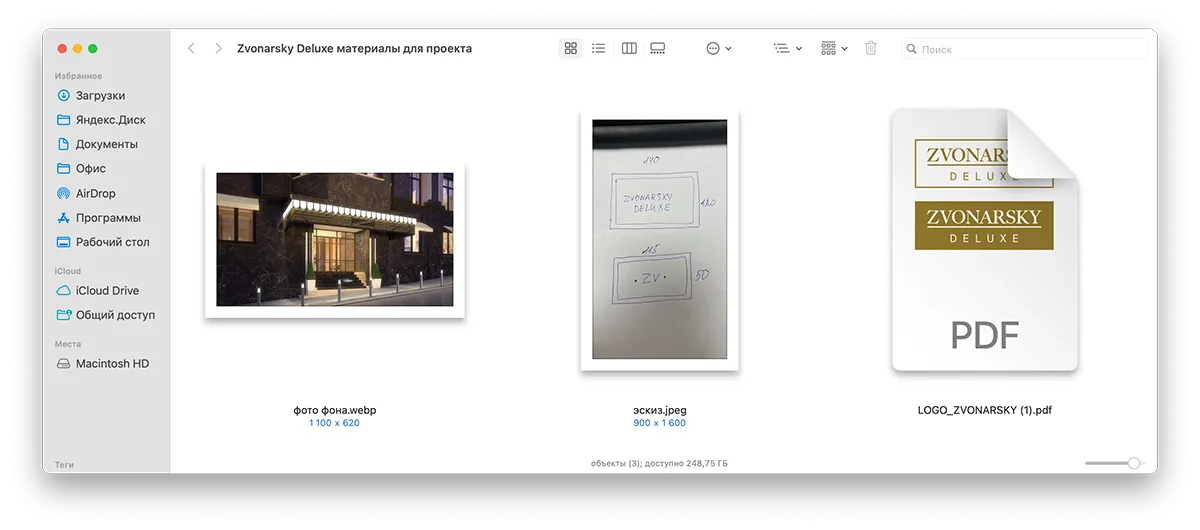
Task: Click the AirDrop radar icon
Action: coord(64,193)
